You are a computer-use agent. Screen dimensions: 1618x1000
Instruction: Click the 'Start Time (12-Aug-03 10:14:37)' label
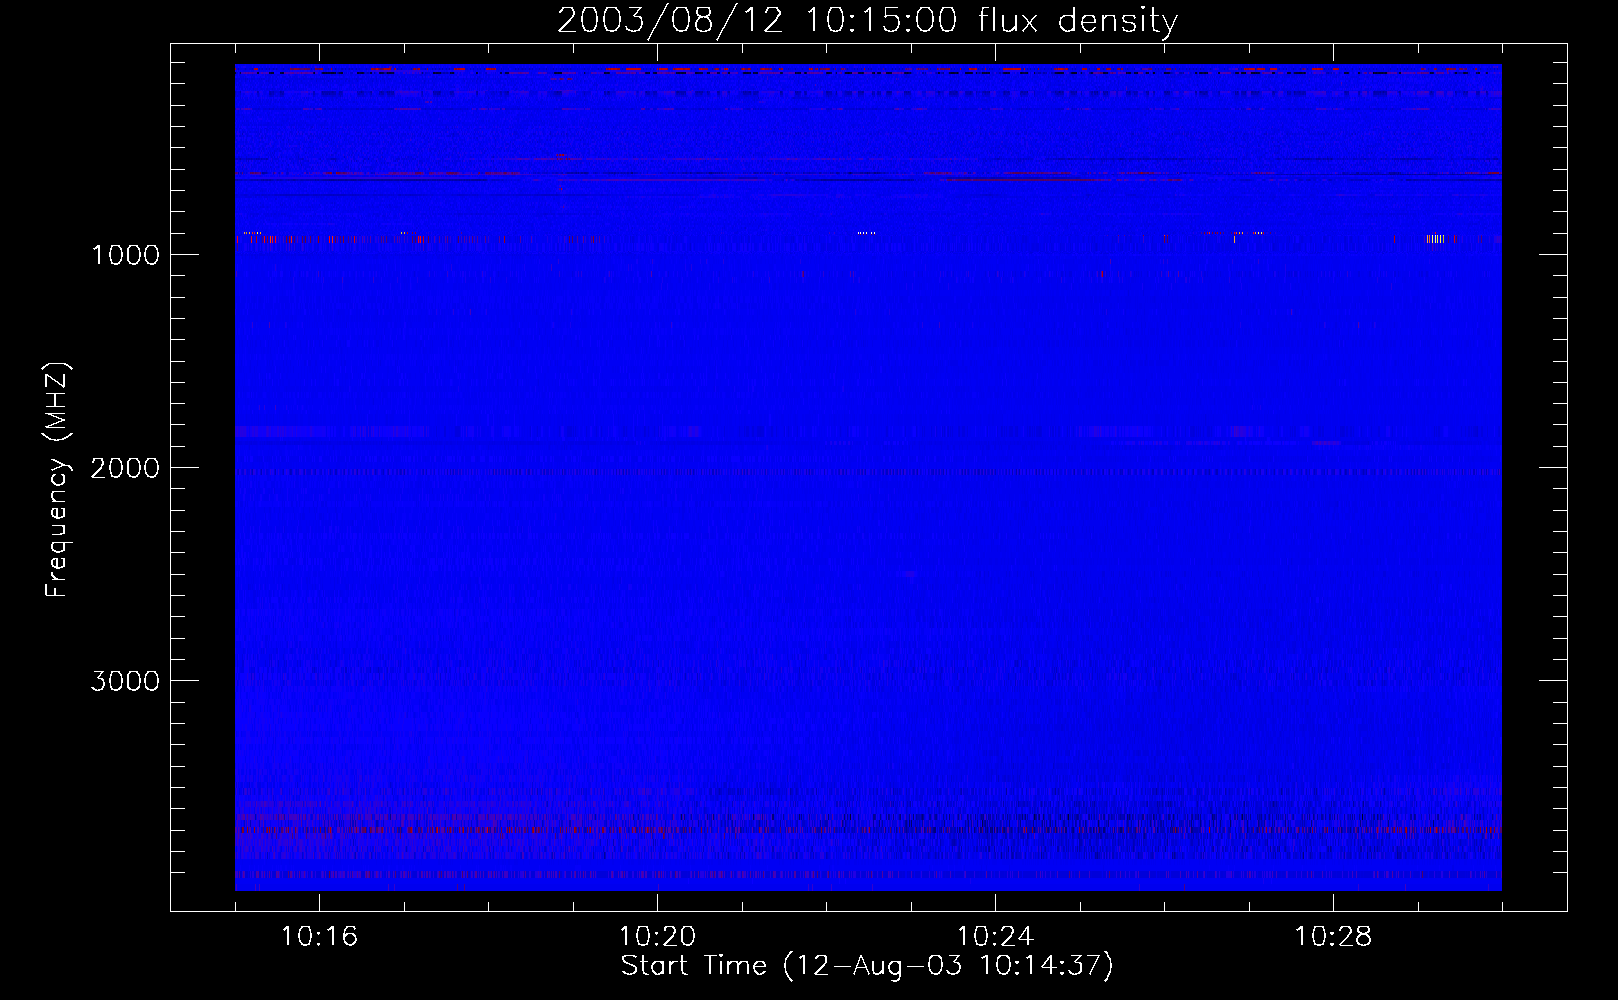click(867, 966)
